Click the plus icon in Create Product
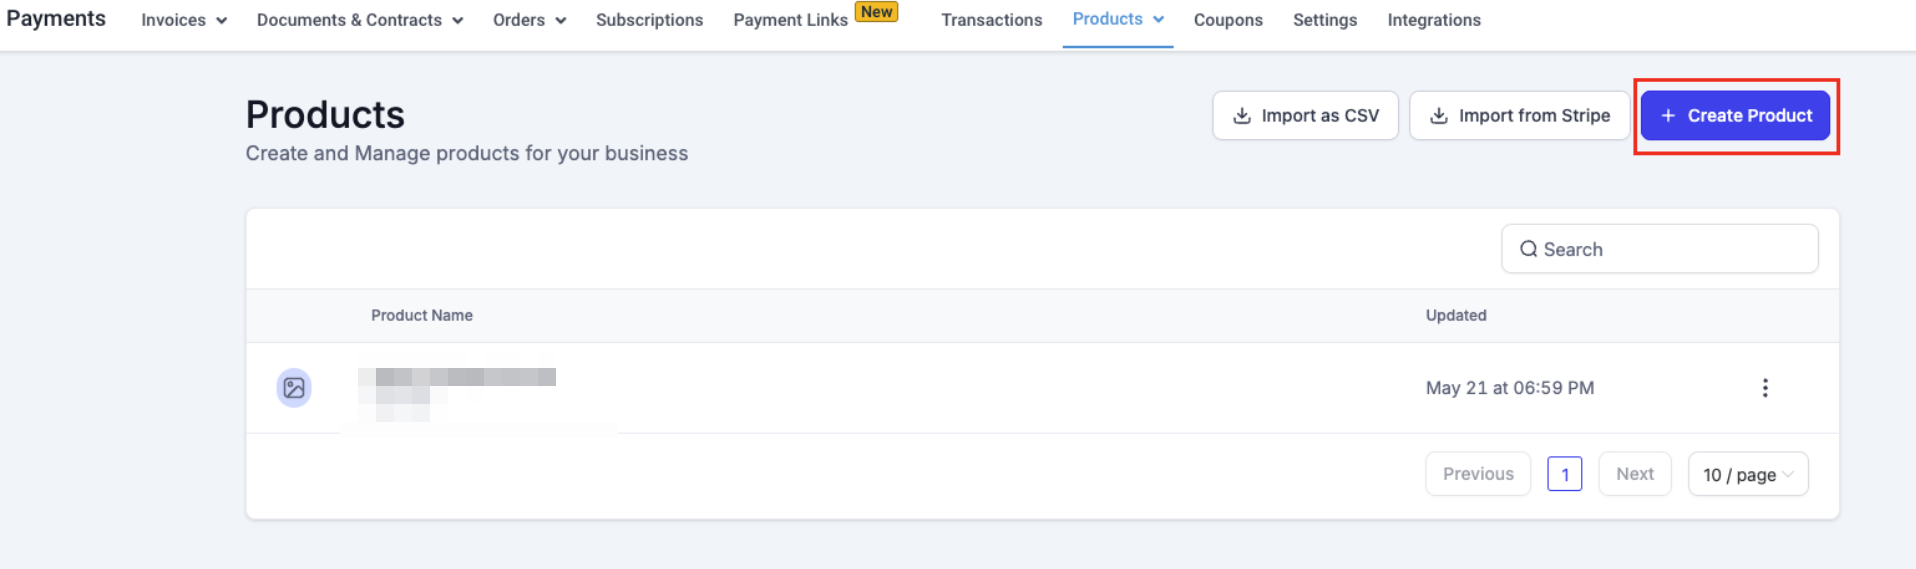Viewport: 1916px width, 569px height. coord(1668,116)
